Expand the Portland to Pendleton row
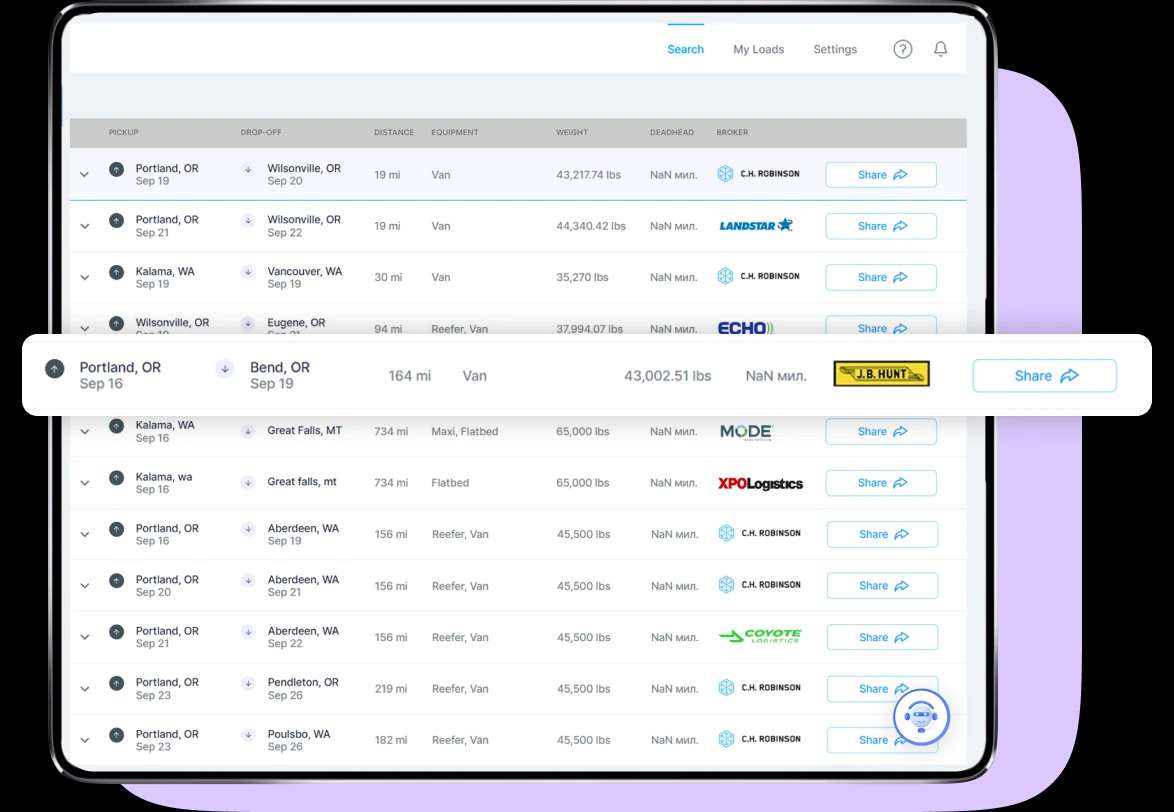 pyautogui.click(x=85, y=689)
